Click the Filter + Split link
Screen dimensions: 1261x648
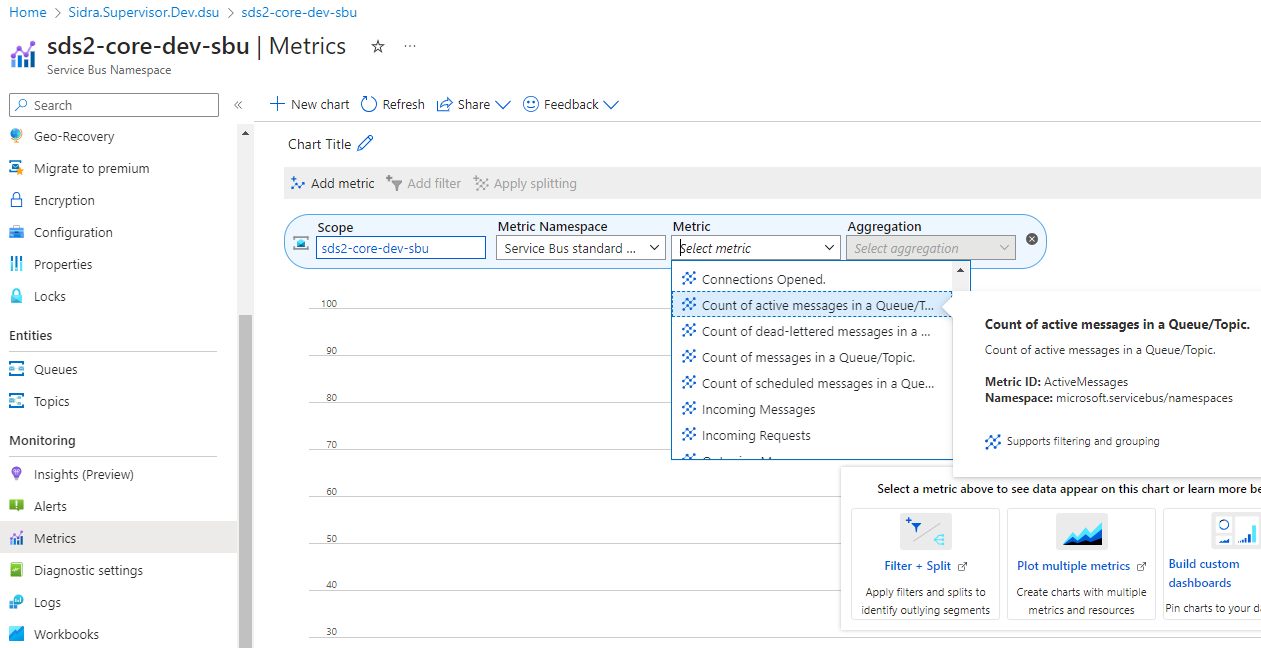tap(917, 566)
